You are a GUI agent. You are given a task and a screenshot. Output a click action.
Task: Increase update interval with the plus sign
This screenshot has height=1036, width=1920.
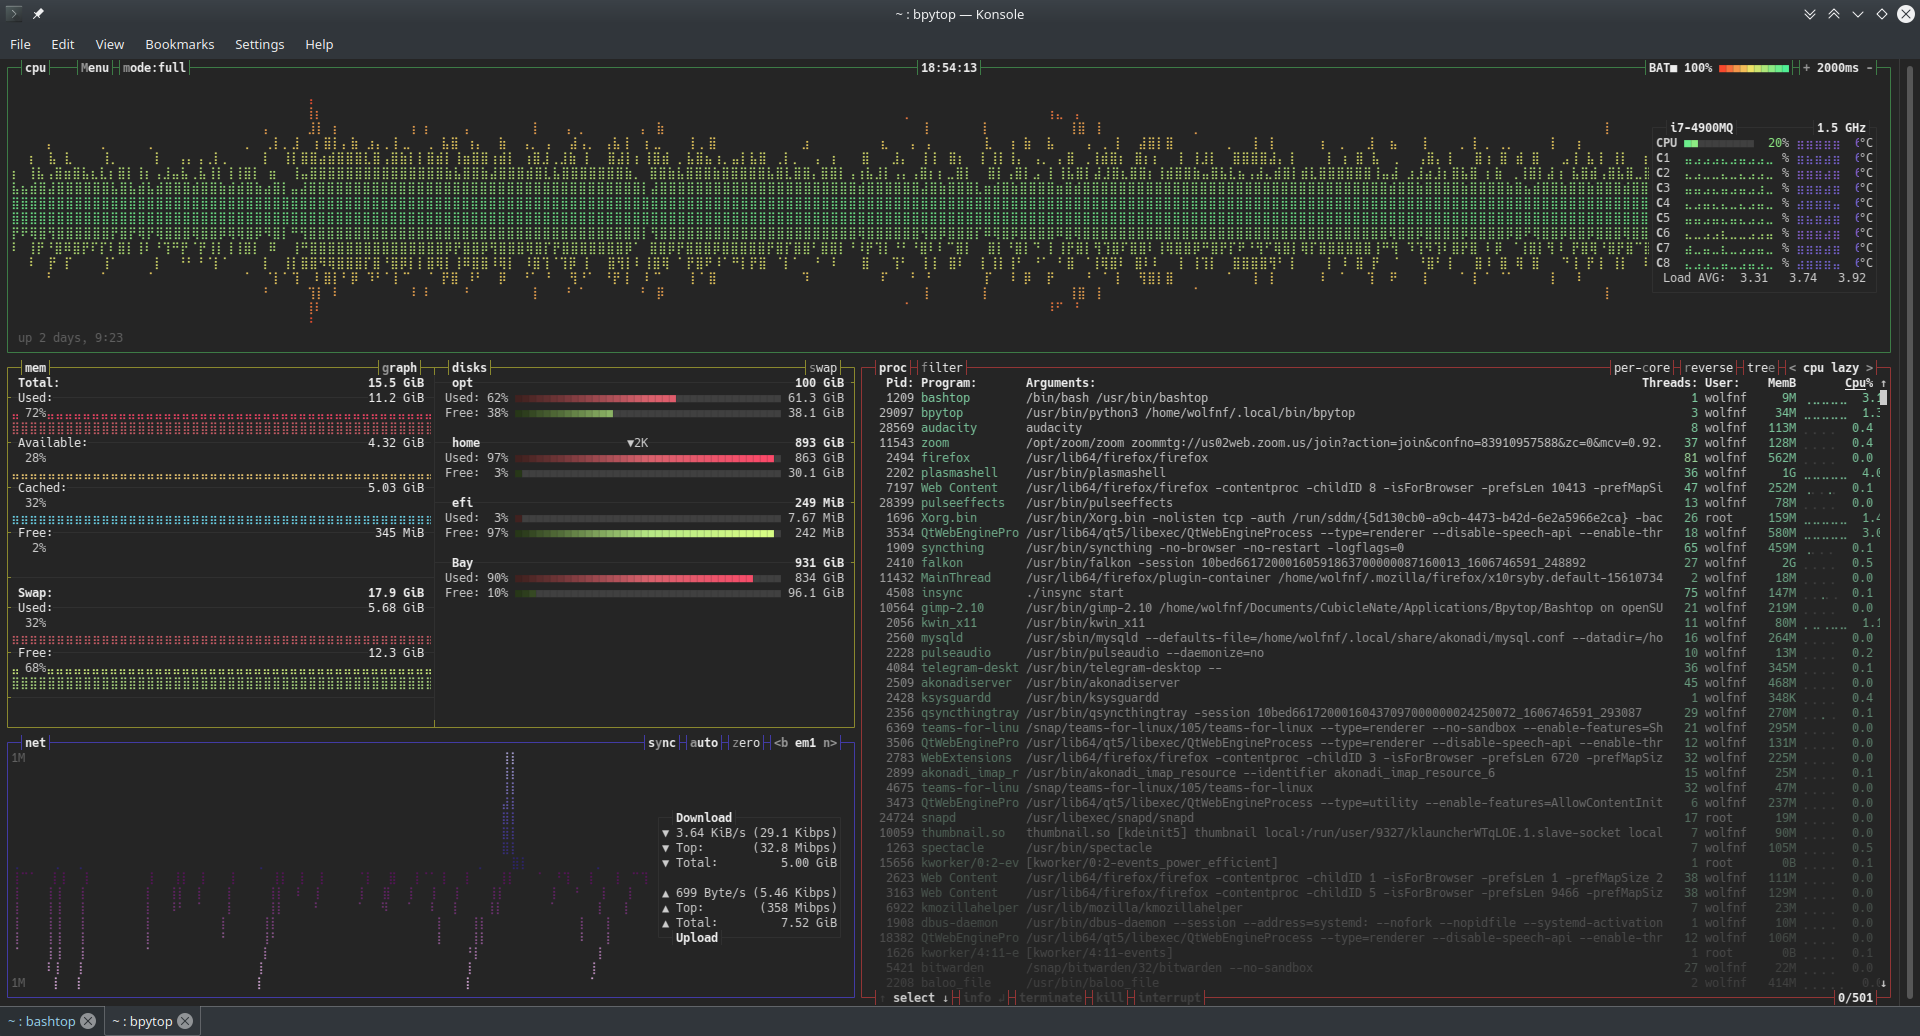[x=1806, y=68]
